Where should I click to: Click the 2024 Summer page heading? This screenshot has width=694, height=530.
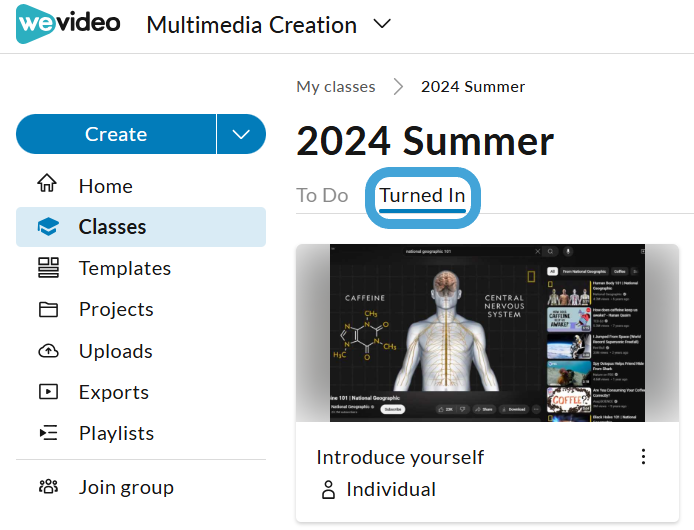[425, 141]
